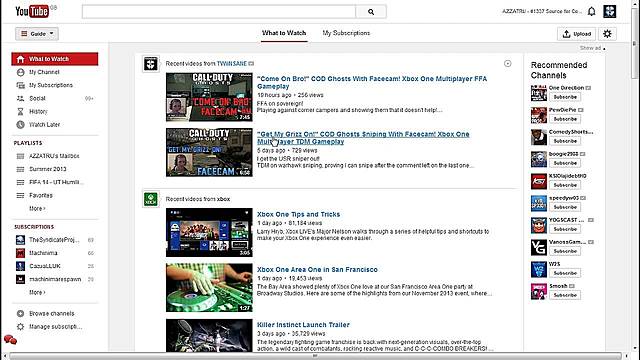
Task: Play "Get My Grizz On" thumbnail
Action: tap(209, 152)
